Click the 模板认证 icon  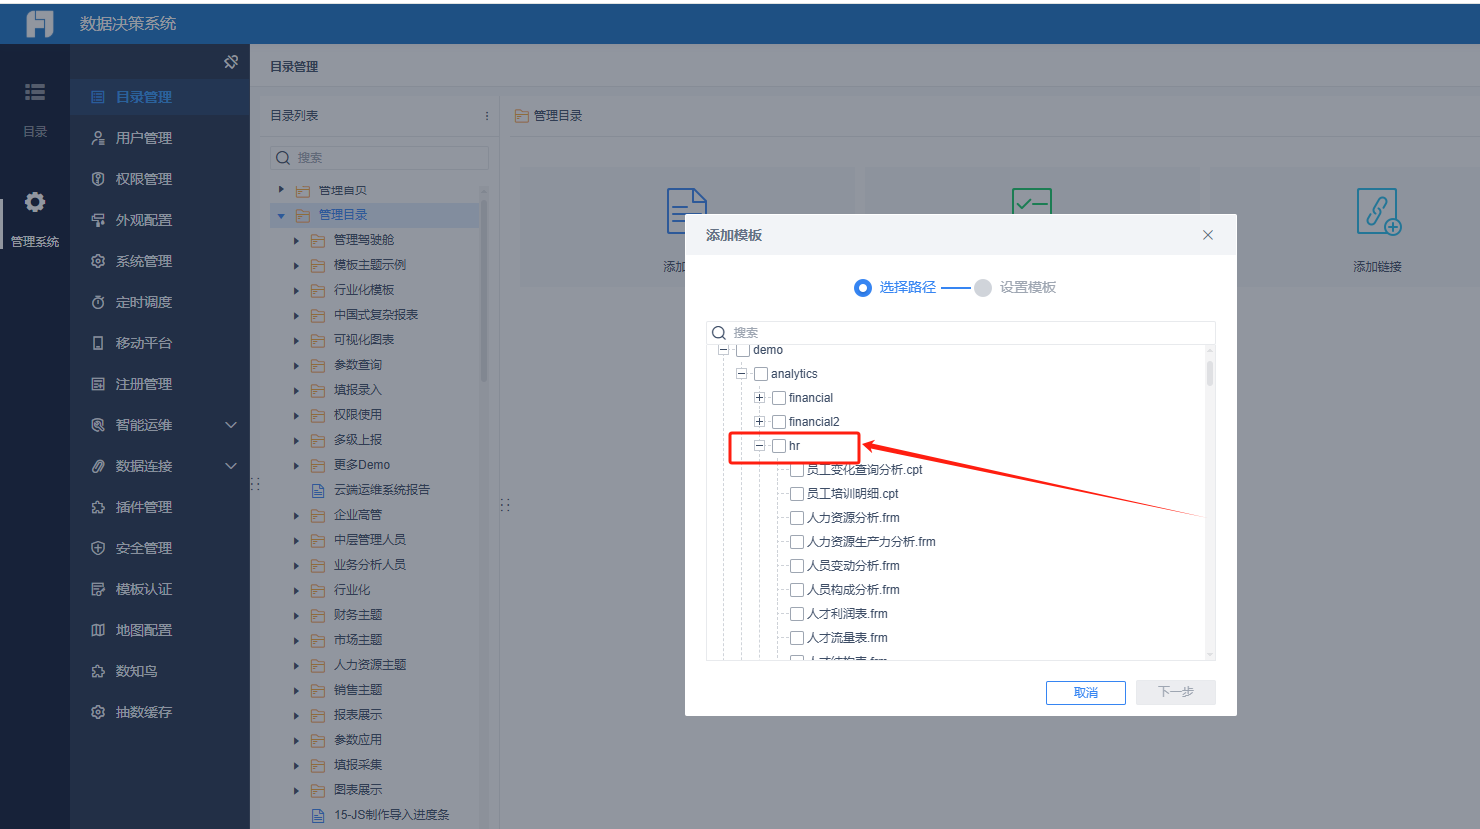point(98,589)
